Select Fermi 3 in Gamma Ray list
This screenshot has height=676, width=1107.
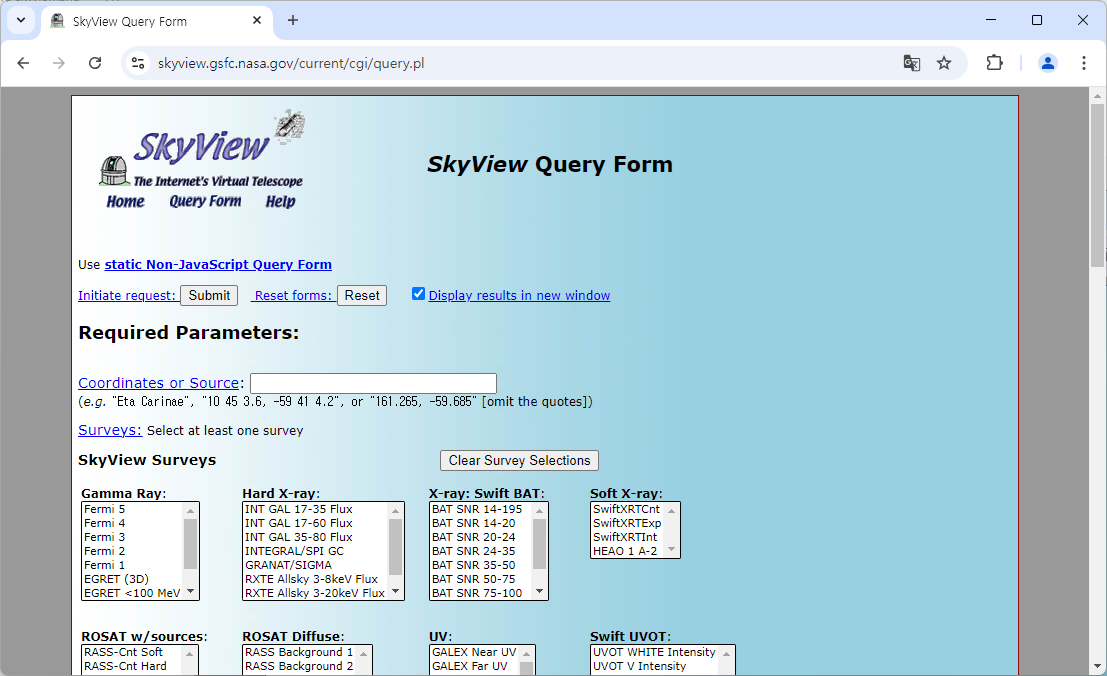(132, 537)
